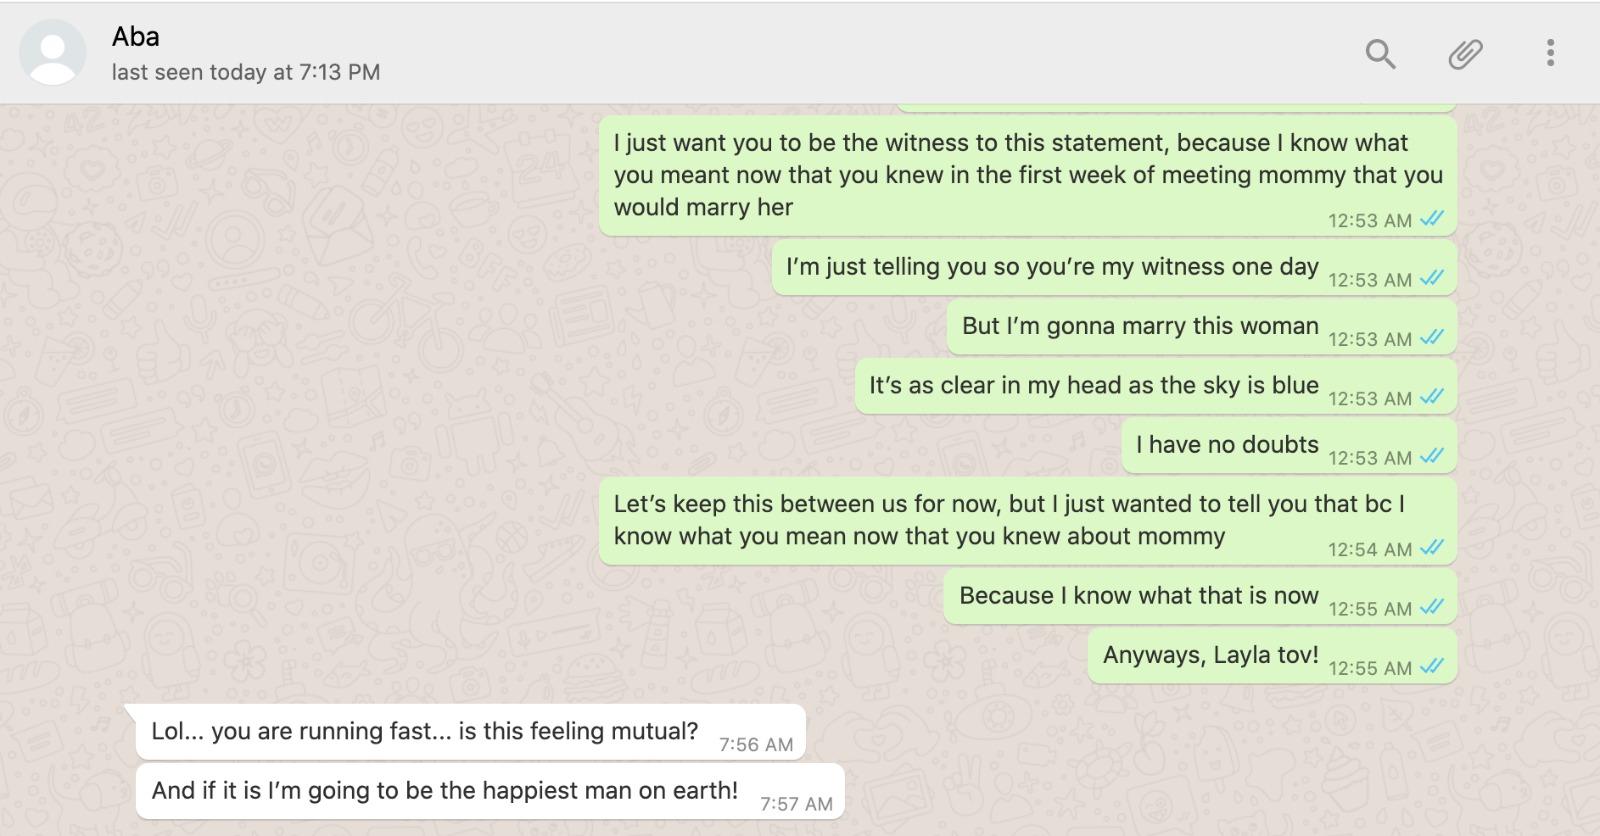The image size is (1600, 836).
Task: Click the paperclip attach icon
Action: tap(1465, 53)
